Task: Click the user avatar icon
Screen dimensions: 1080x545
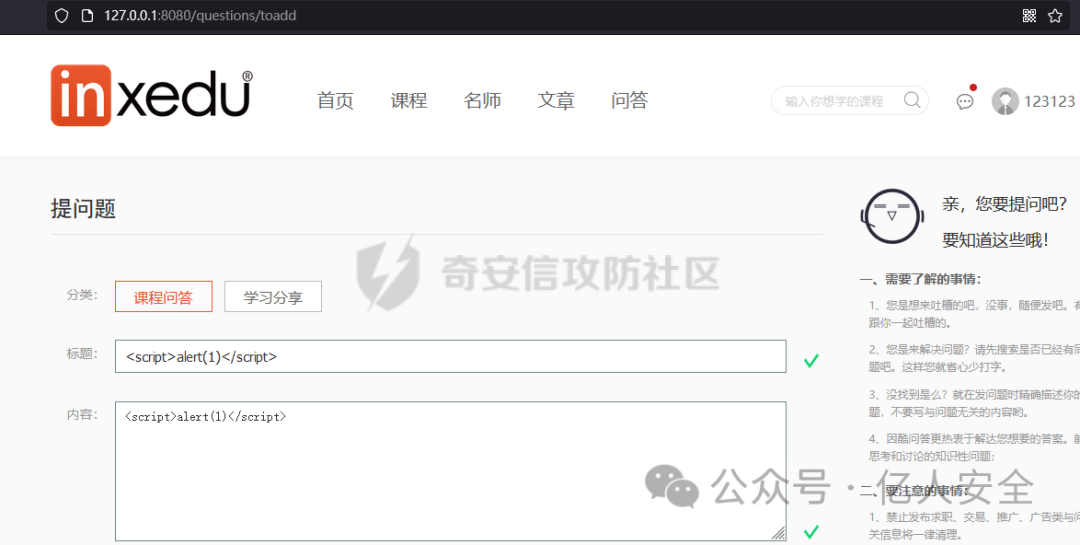Action: 1005,101
